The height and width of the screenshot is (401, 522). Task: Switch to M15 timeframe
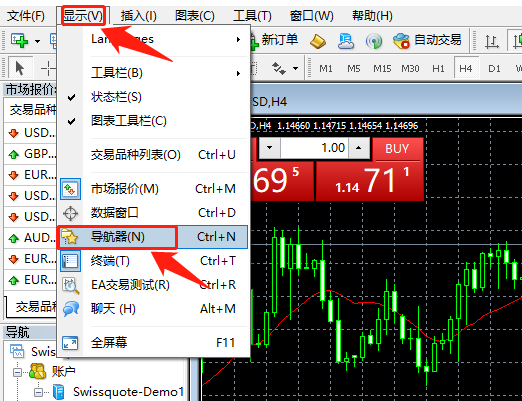click(x=382, y=69)
